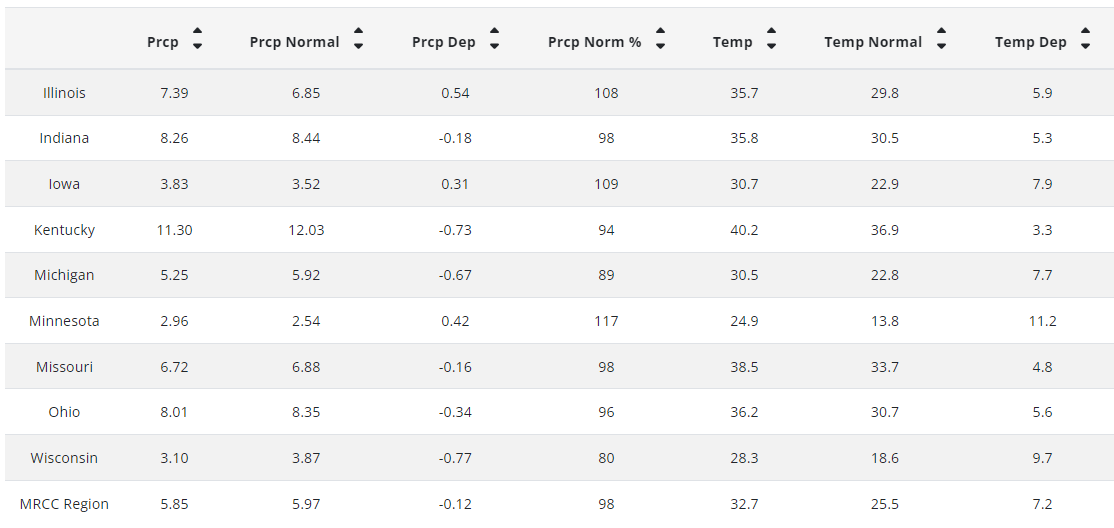1114x528 pixels.
Task: Select the Illinois row label
Action: click(x=64, y=92)
